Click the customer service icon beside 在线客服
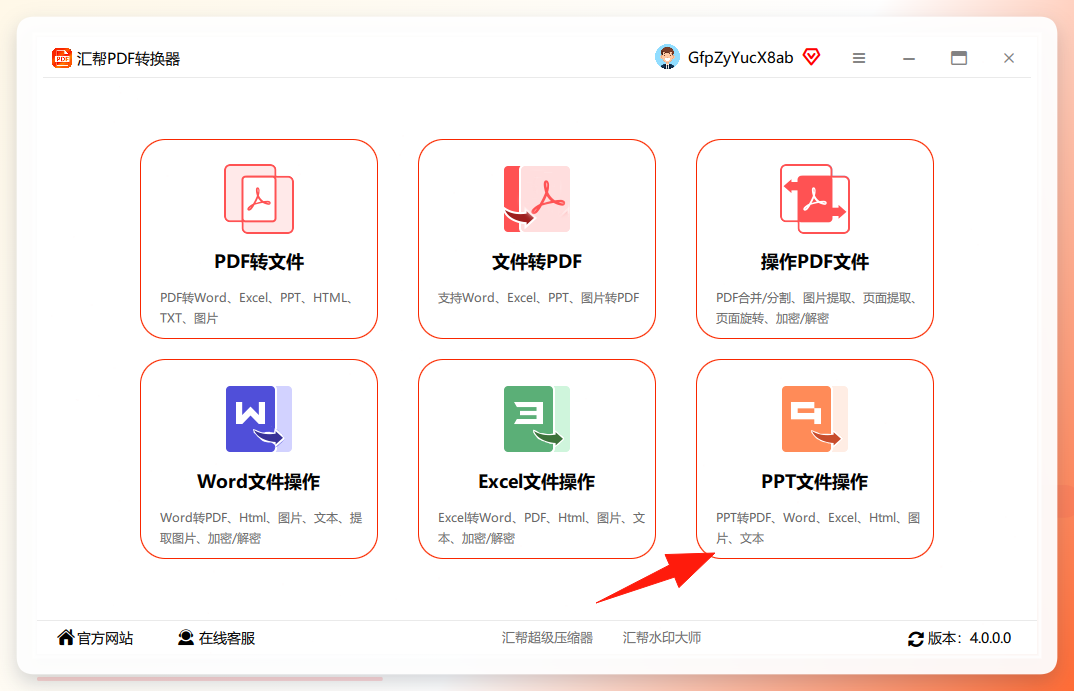Image resolution: width=1074 pixels, height=691 pixels. (186, 638)
